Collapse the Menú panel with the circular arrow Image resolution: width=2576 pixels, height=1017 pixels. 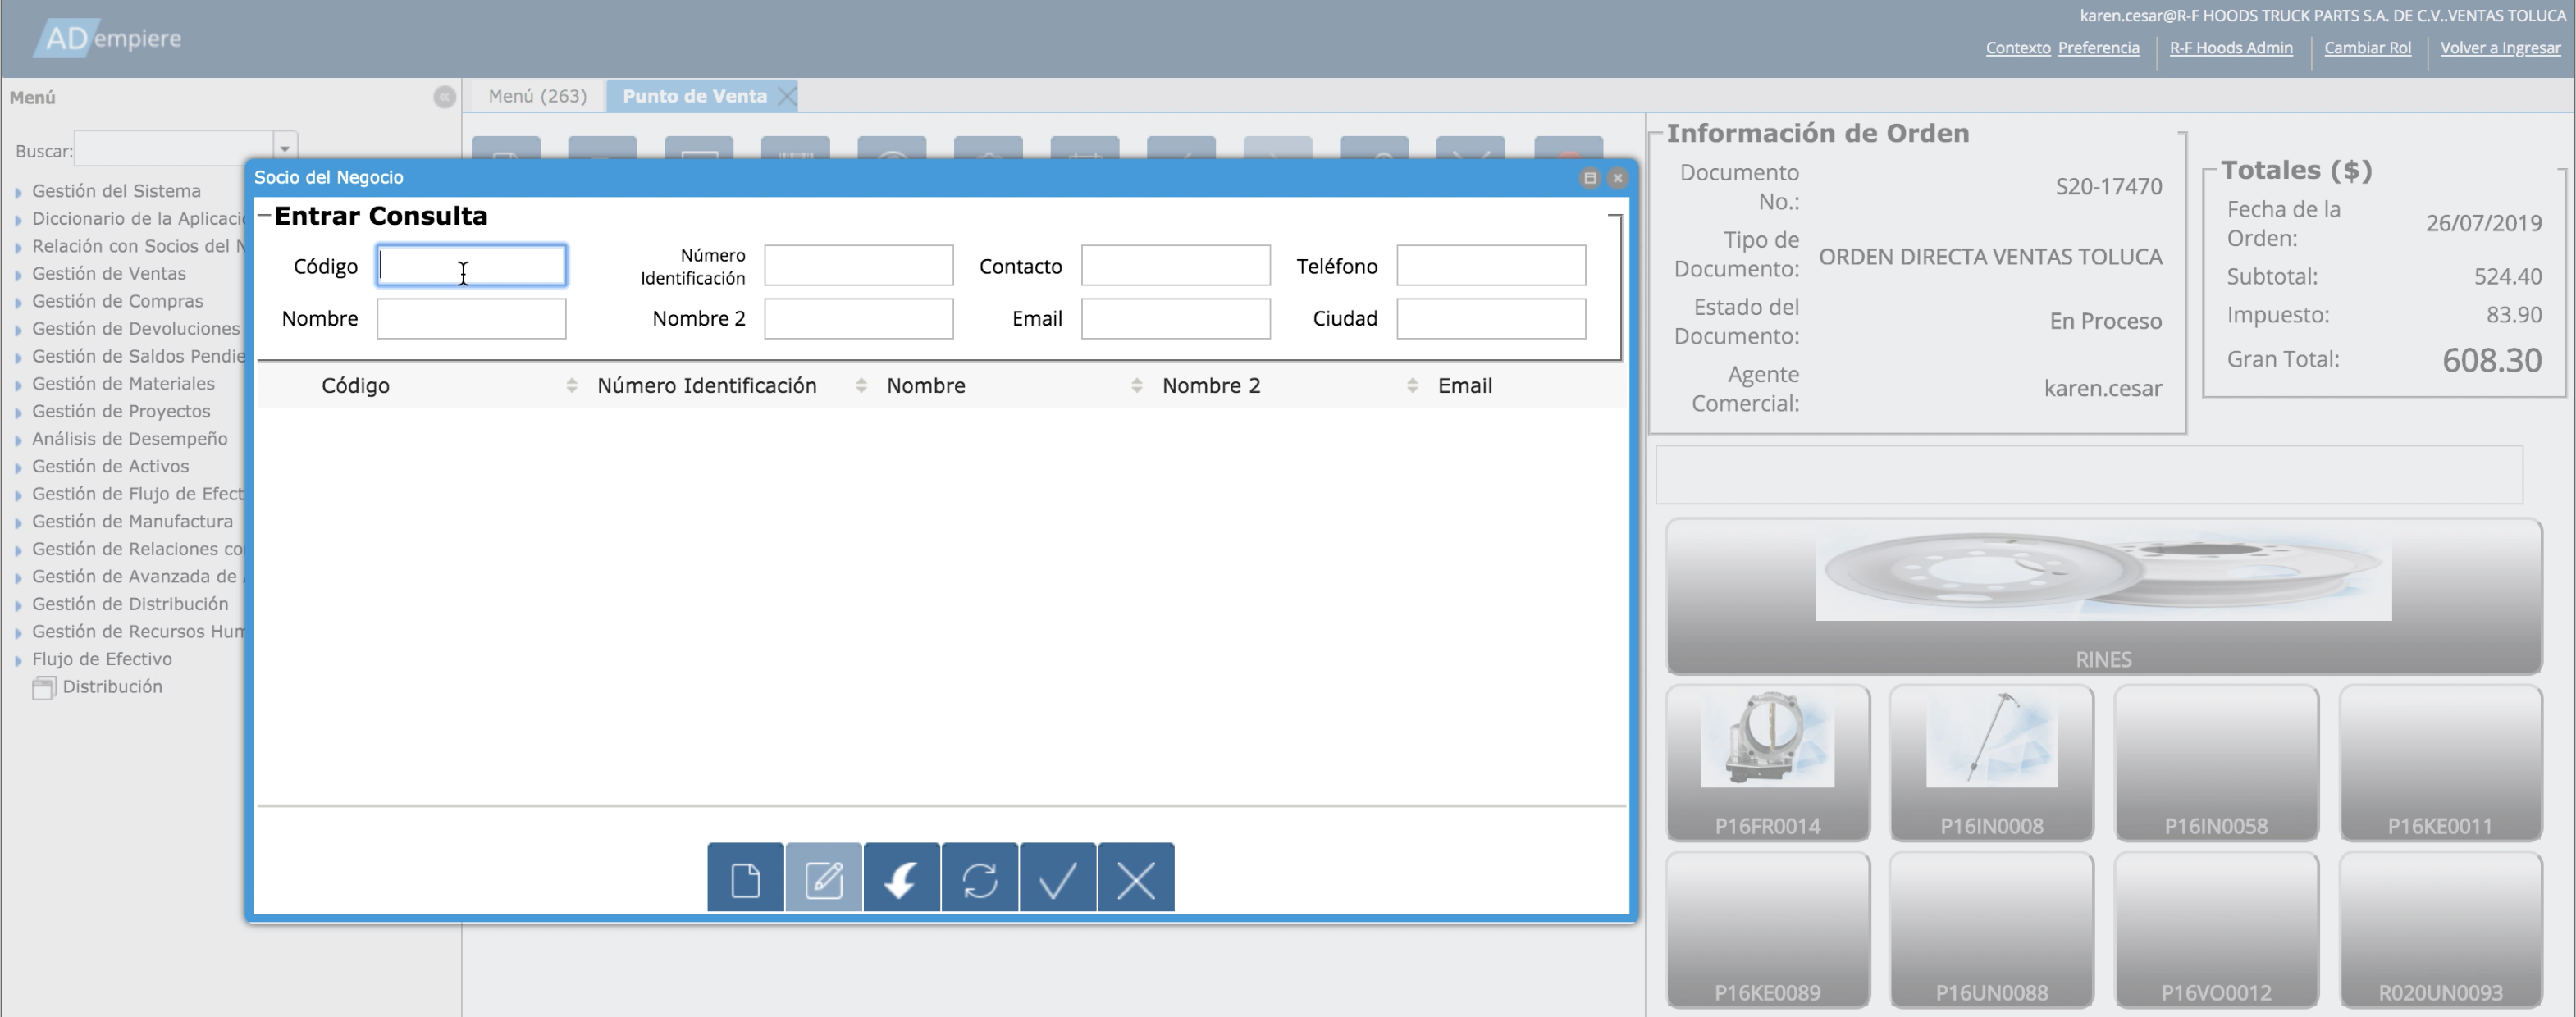click(x=443, y=97)
